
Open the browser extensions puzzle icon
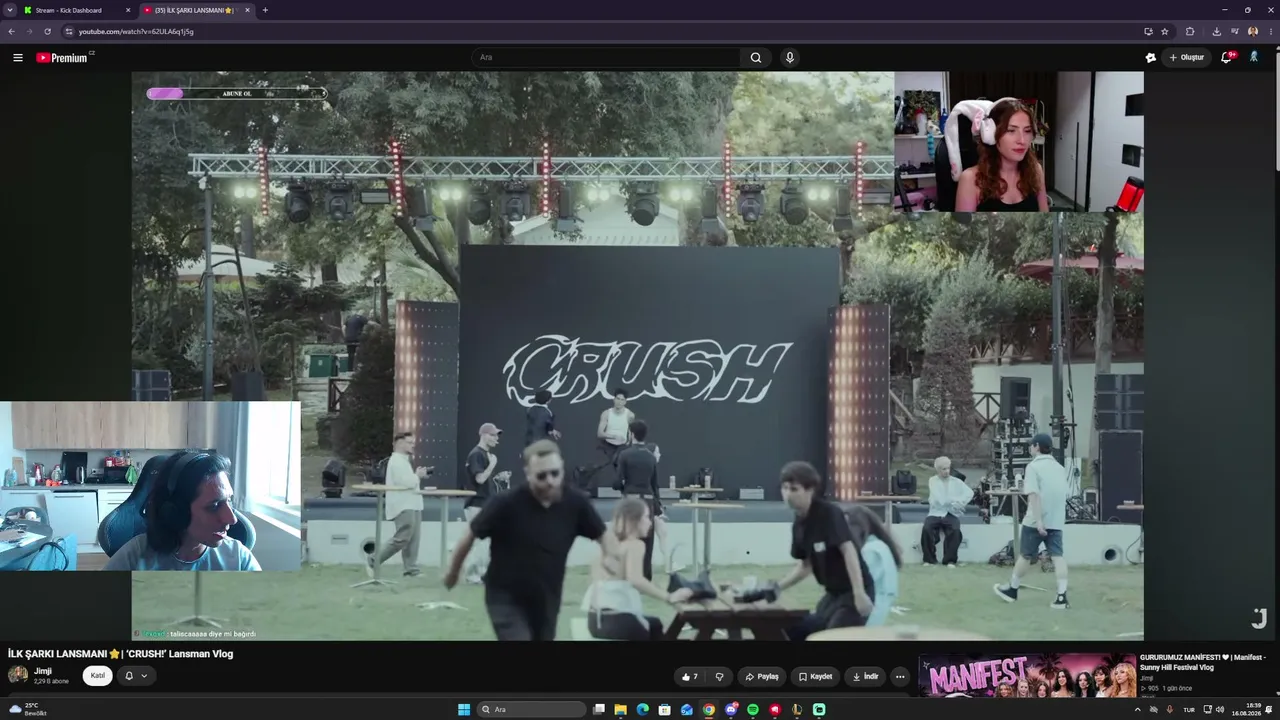click(x=1190, y=31)
